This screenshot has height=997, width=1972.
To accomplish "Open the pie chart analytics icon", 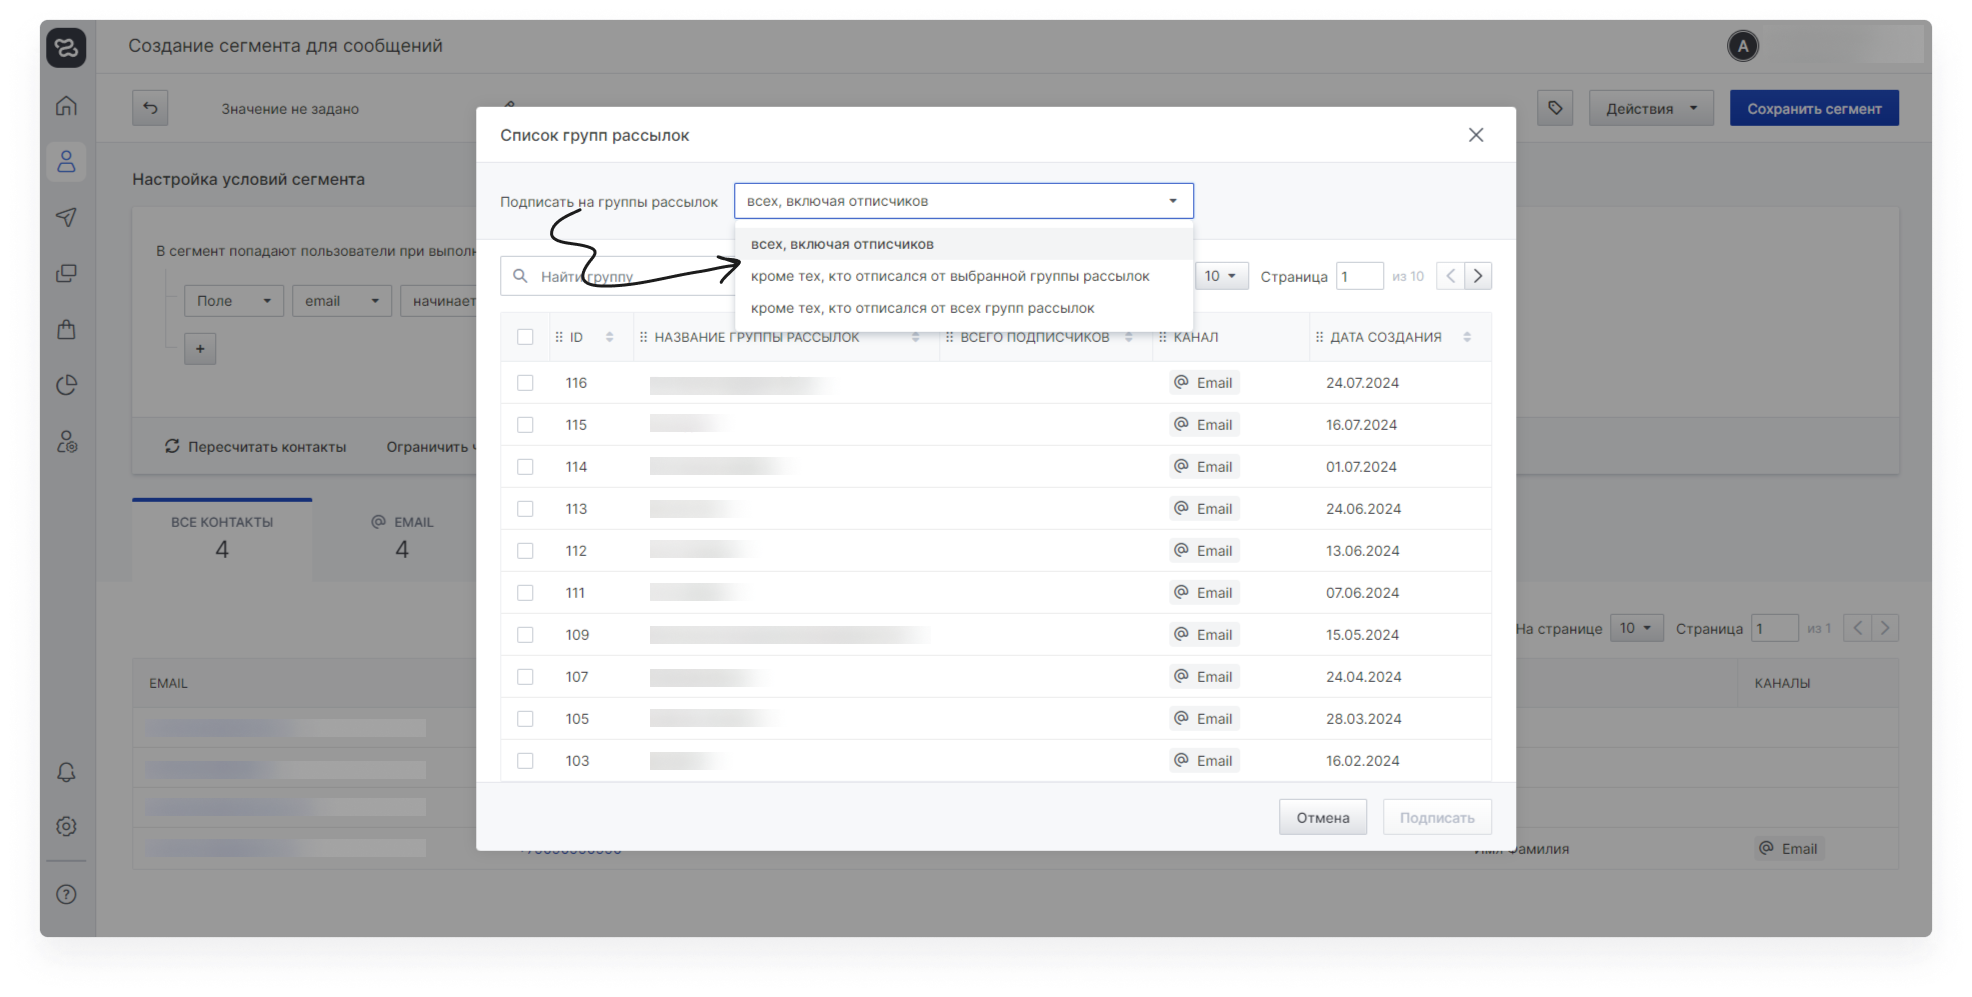I will [x=66, y=385].
